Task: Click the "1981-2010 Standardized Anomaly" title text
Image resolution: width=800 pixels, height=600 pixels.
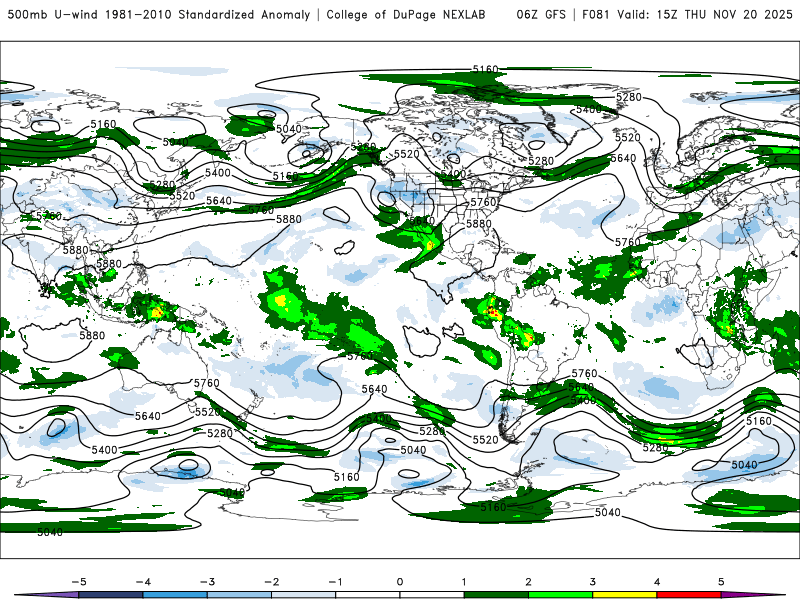Action: coord(208,14)
